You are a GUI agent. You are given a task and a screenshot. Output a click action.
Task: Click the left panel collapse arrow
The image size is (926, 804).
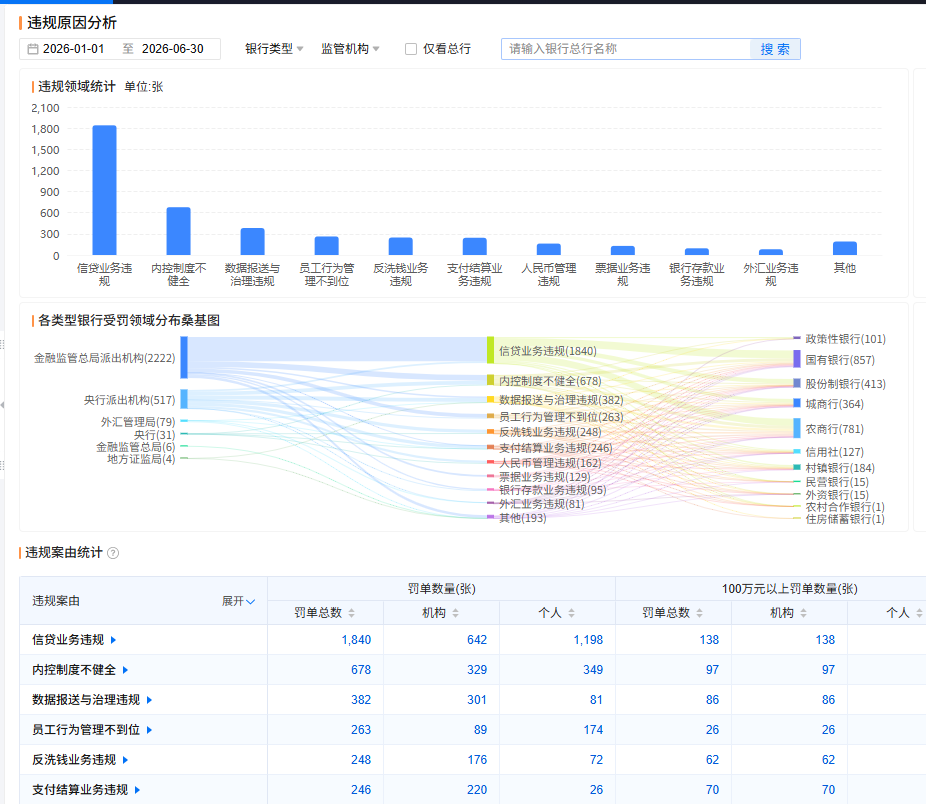[x=2, y=405]
